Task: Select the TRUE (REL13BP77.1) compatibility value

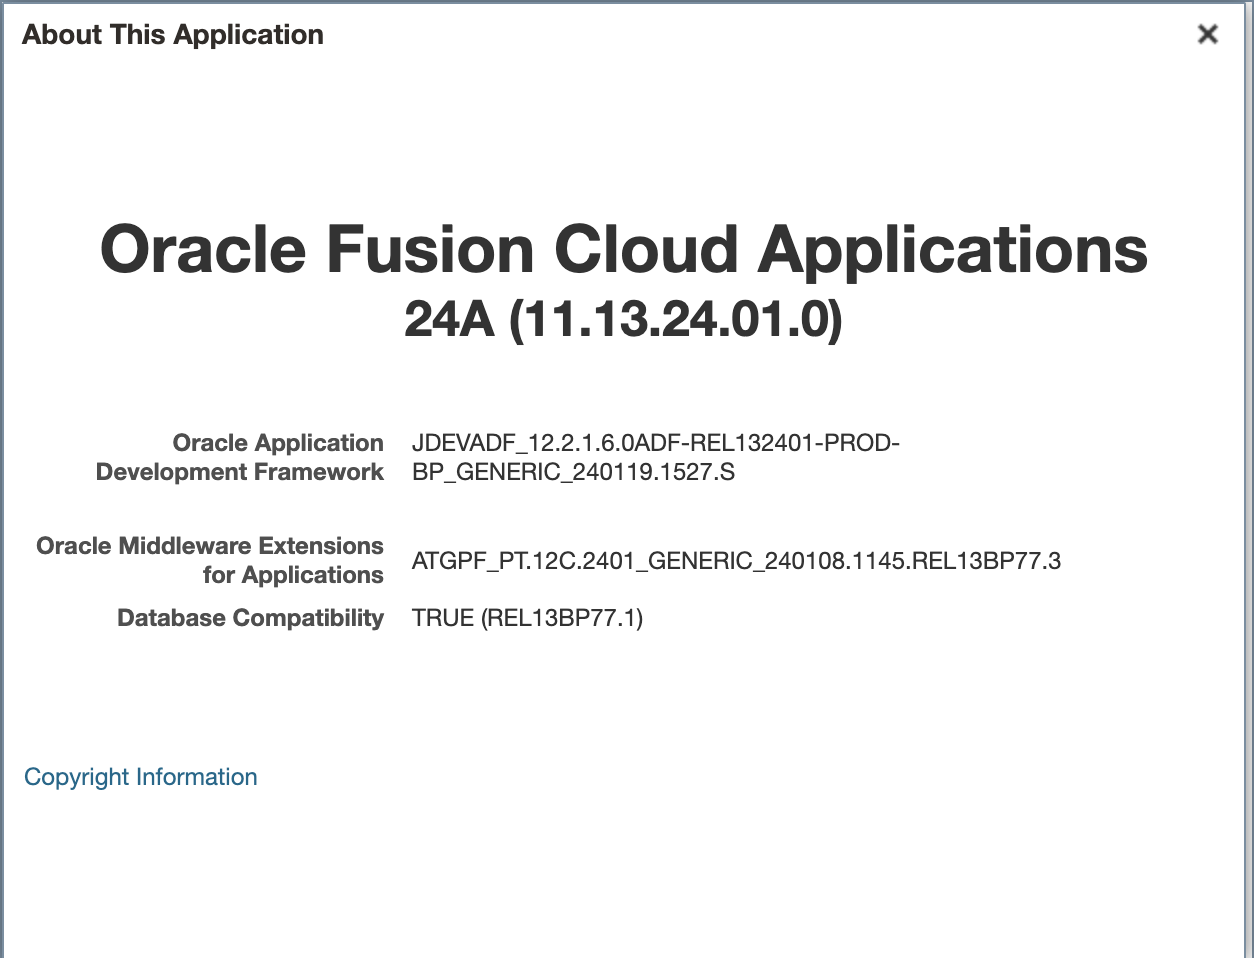Action: point(529,618)
